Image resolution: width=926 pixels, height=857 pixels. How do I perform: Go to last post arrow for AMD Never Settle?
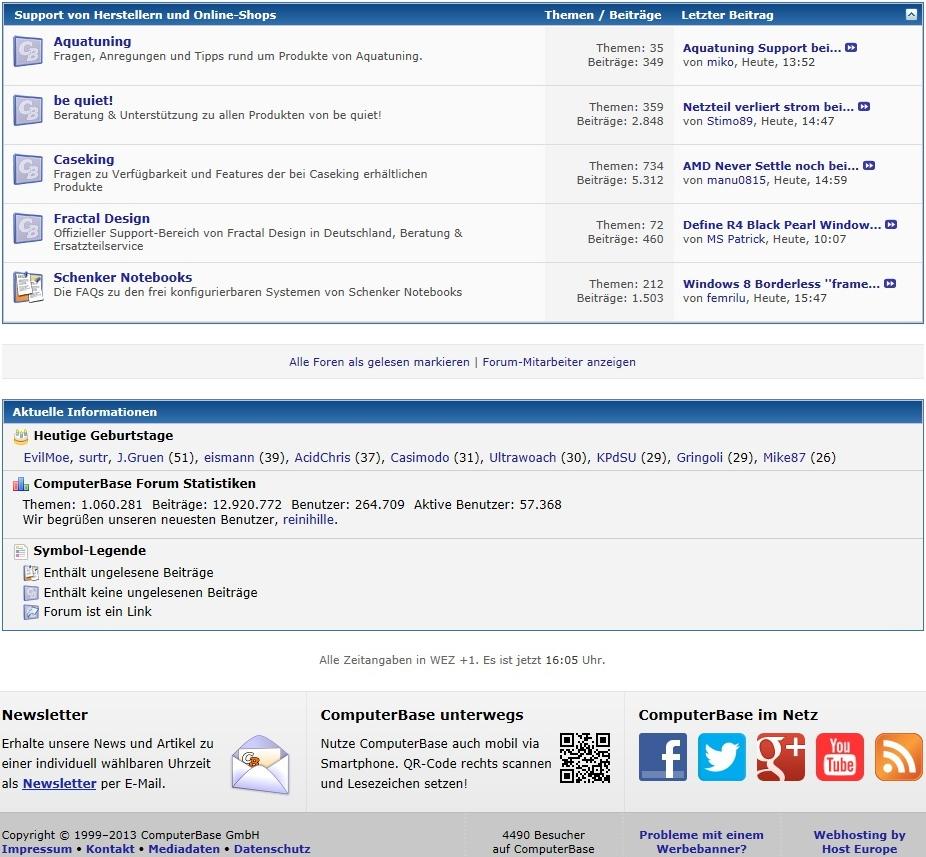tap(869, 166)
